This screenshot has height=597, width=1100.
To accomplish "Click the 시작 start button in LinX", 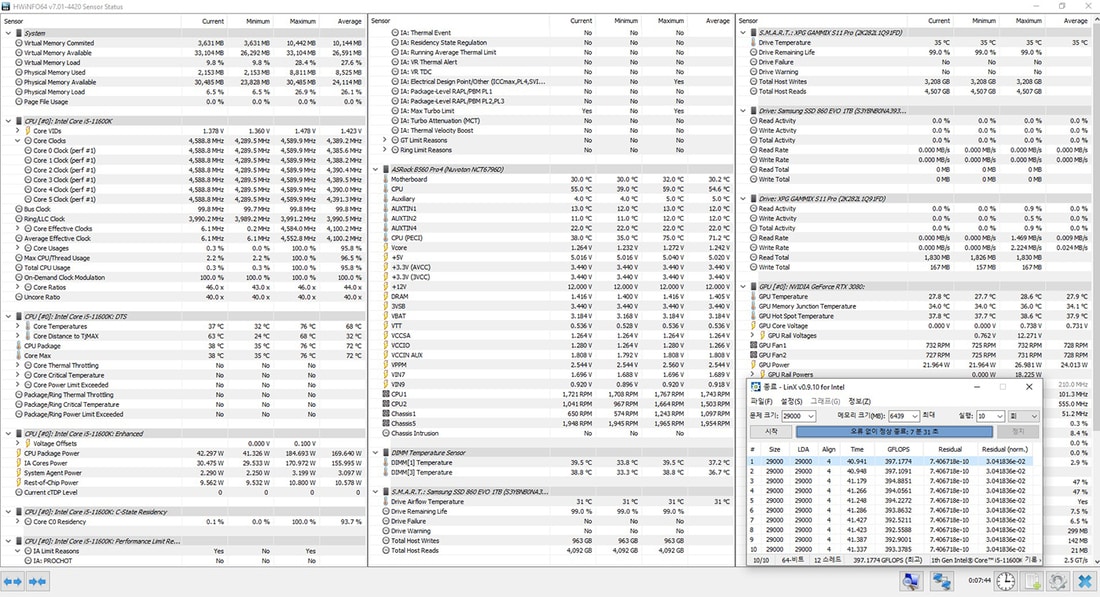I will tap(770, 432).
